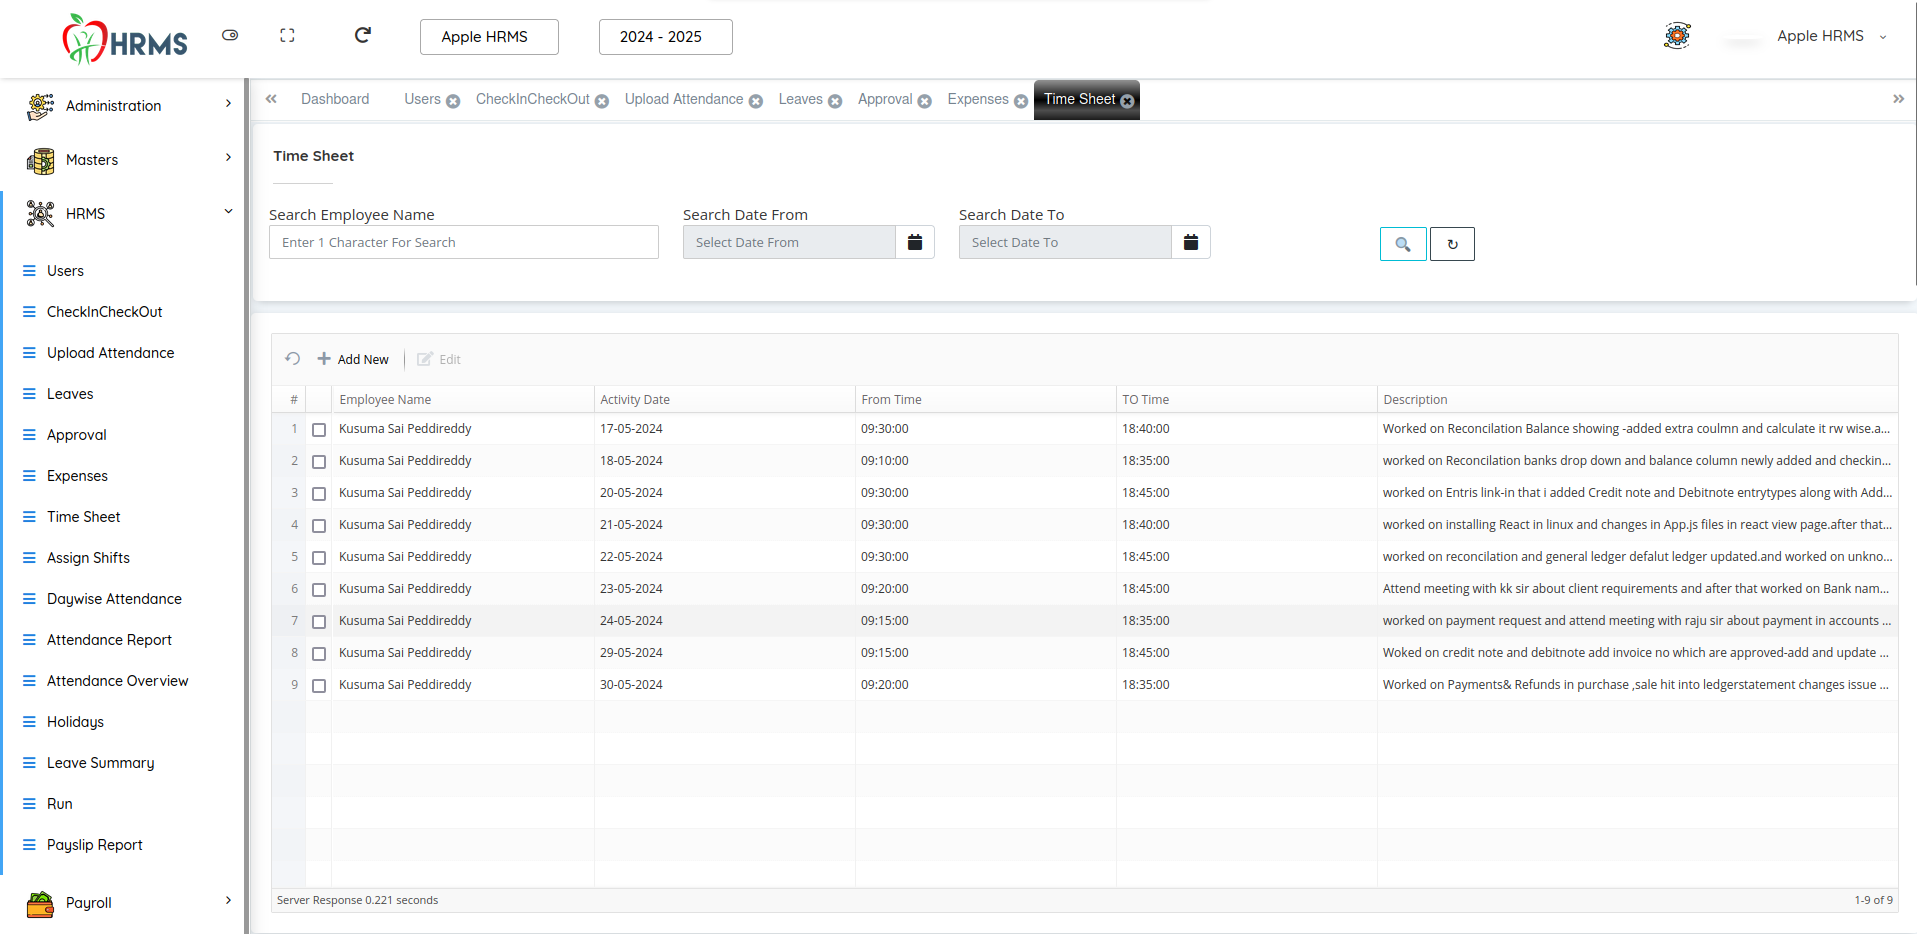1917x934 pixels.
Task: Open CheckInCheckOut in the sidebar
Action: tap(104, 312)
